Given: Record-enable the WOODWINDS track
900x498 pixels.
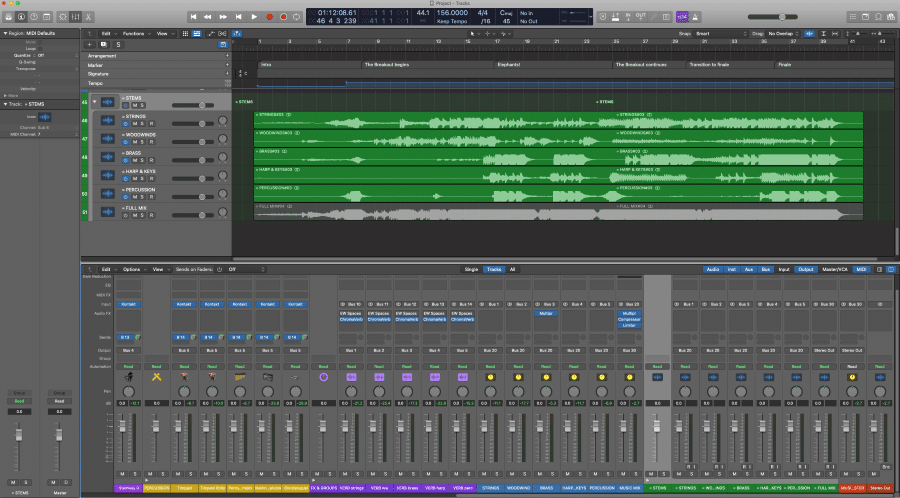Looking at the screenshot, I should click(x=152, y=142).
